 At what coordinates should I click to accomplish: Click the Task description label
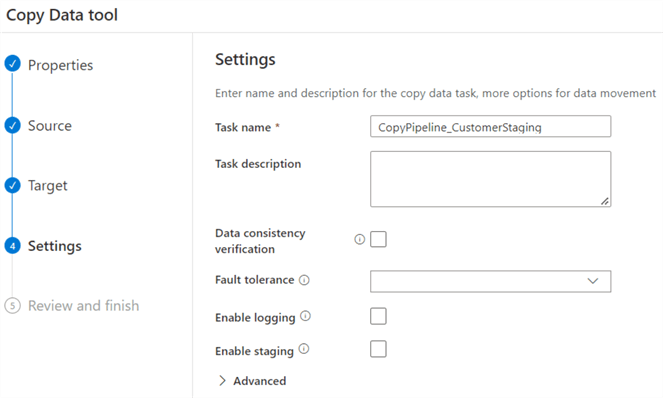258,164
